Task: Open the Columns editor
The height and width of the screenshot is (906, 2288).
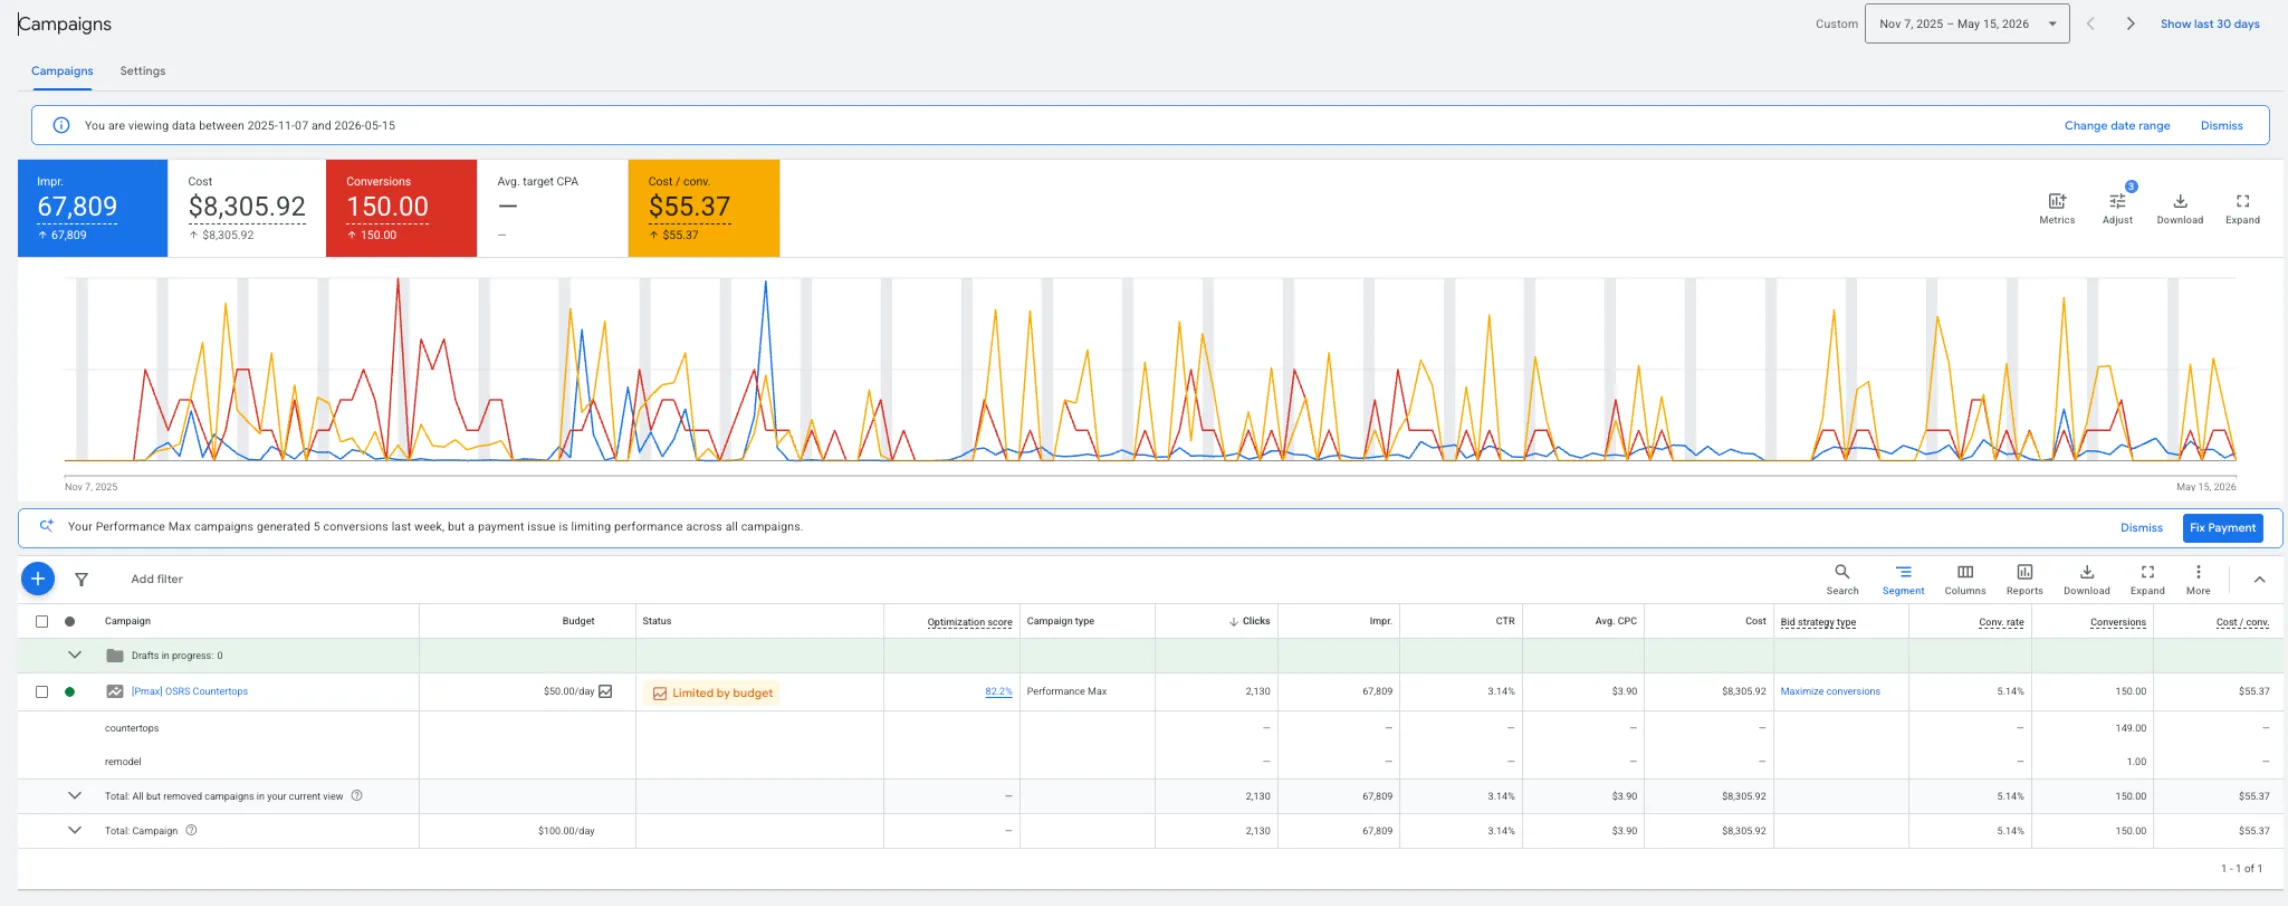Action: point(1965,579)
